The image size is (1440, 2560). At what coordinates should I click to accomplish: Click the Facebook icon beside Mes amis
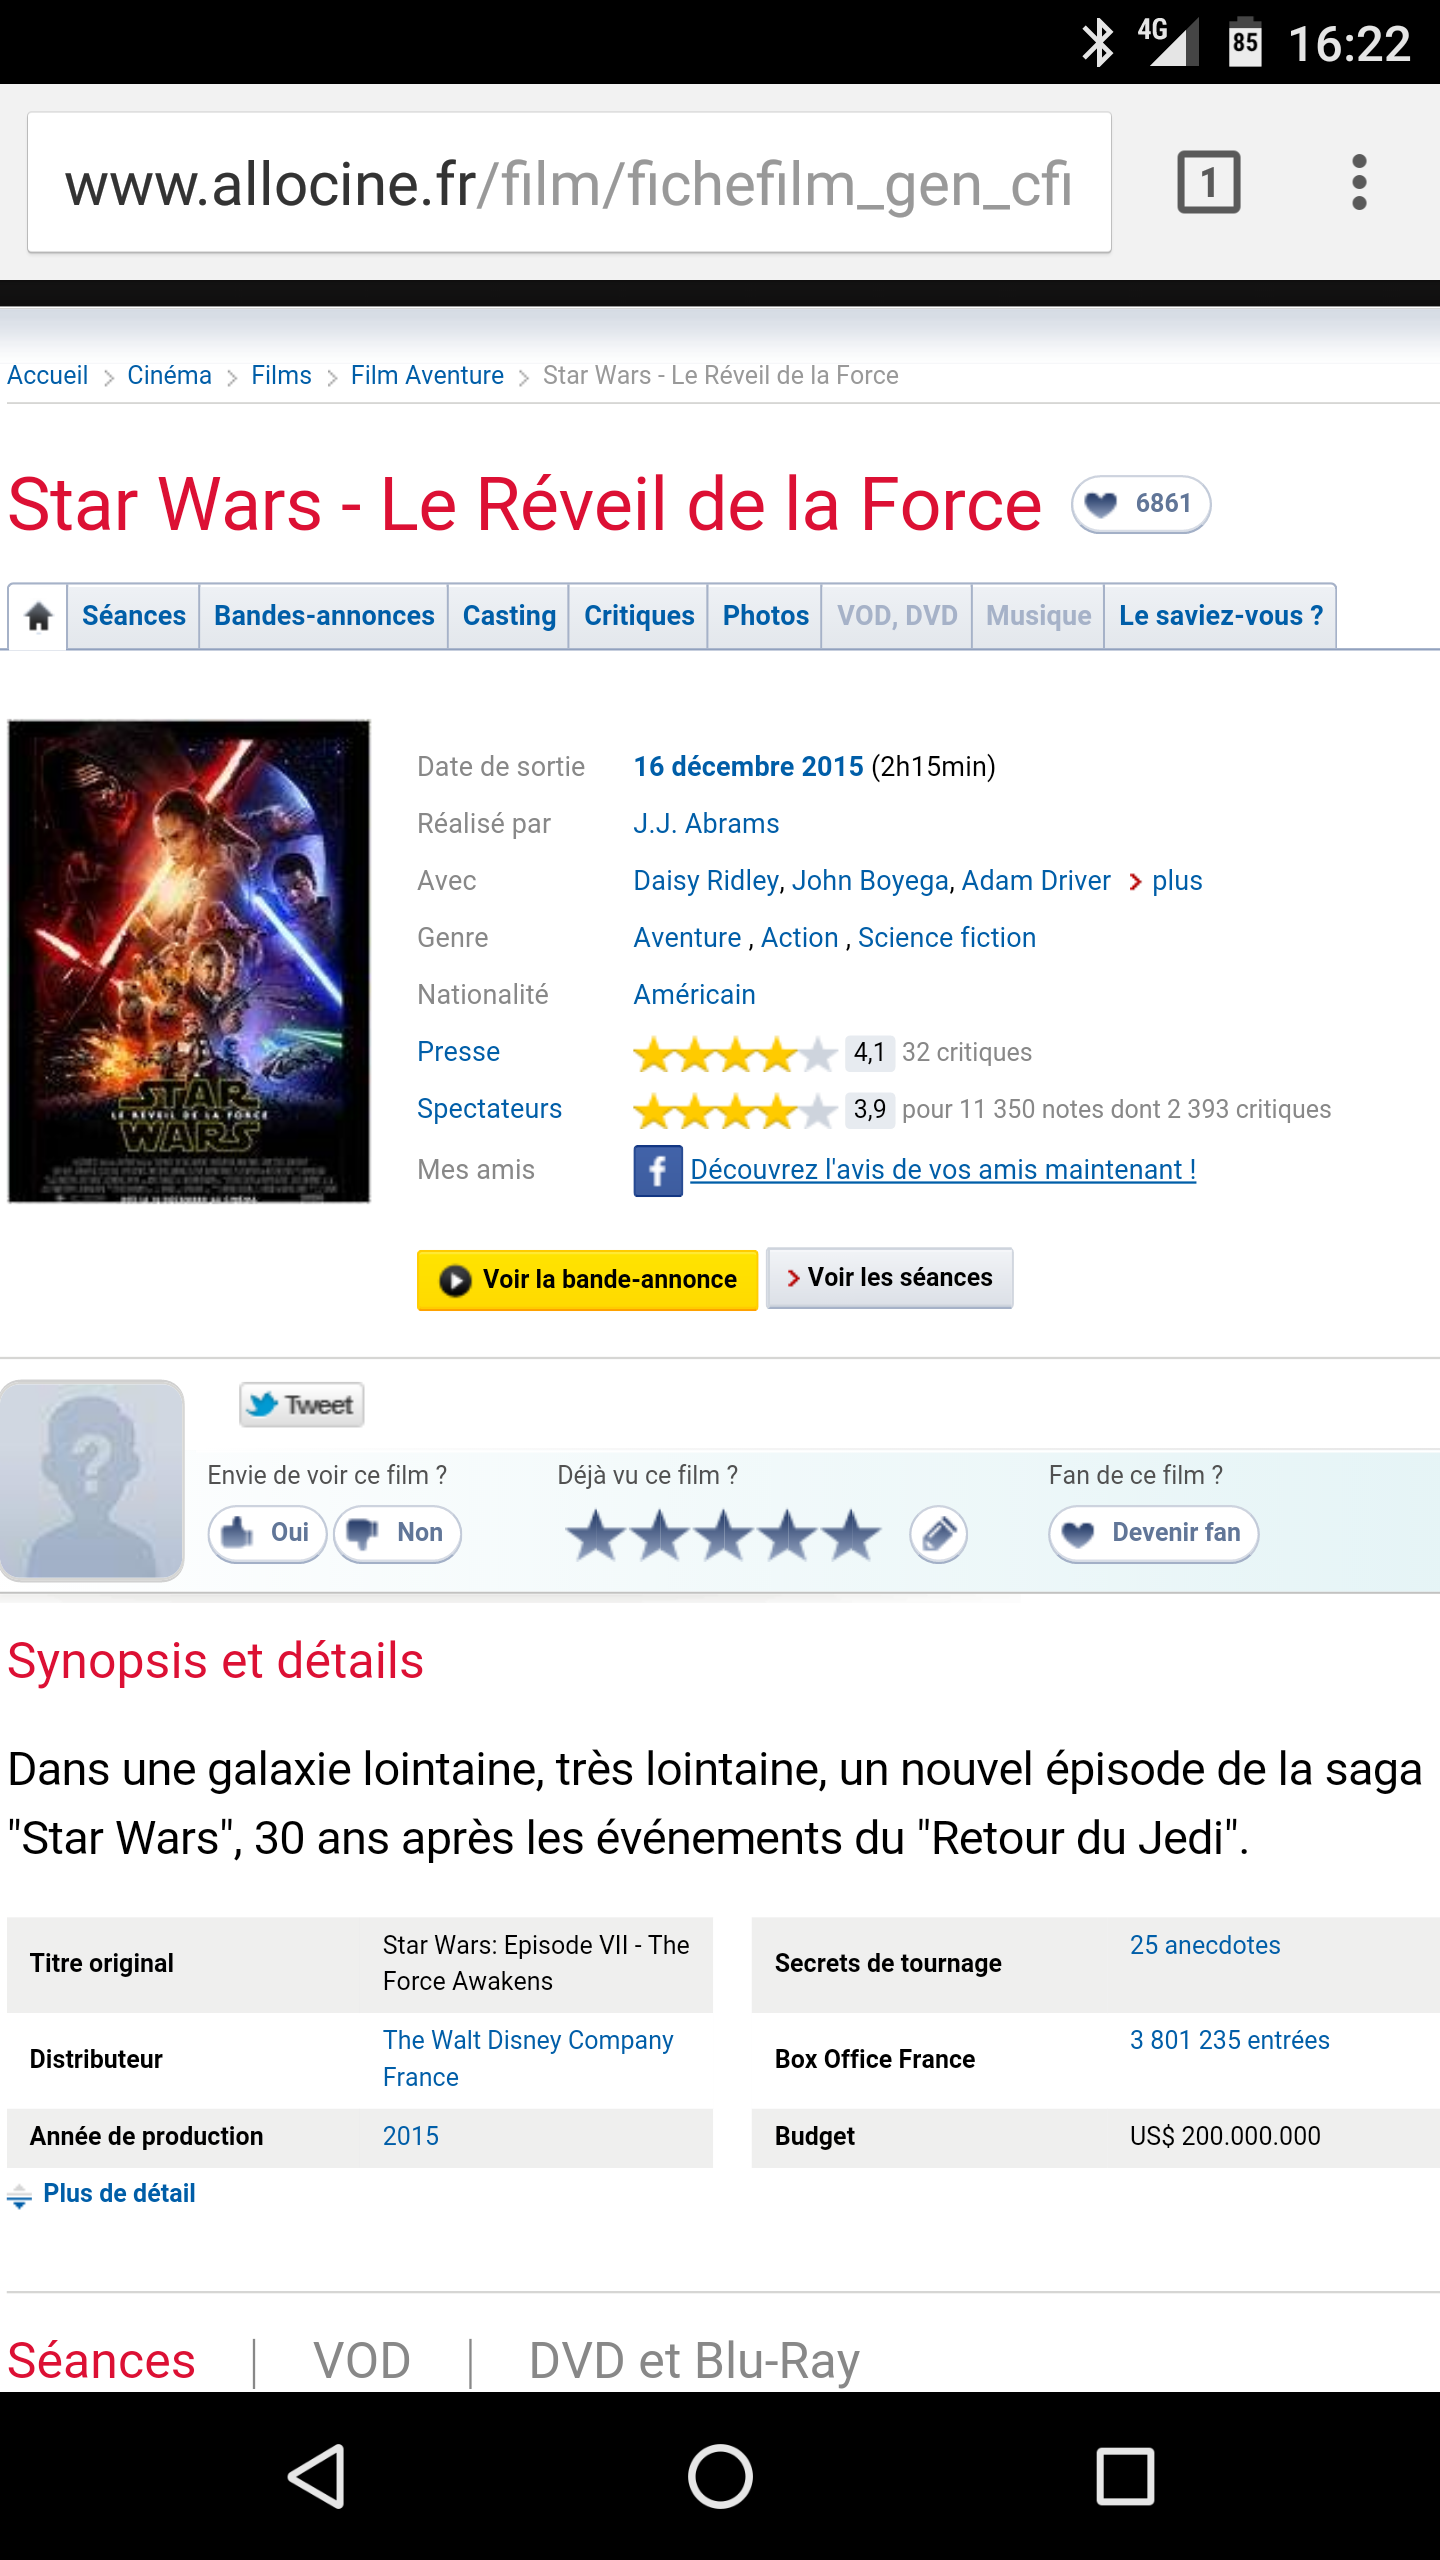tap(657, 1170)
